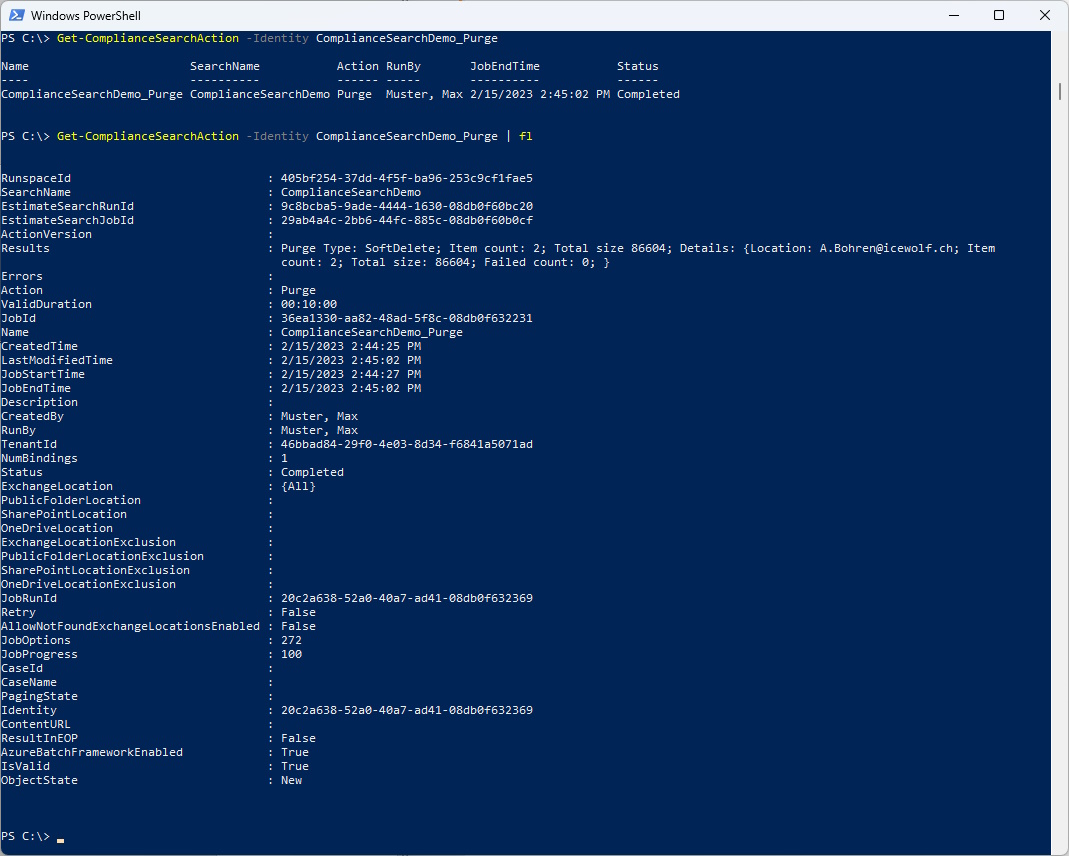
Task: Click the 'SharePointLocation' property label
Action: point(64,515)
